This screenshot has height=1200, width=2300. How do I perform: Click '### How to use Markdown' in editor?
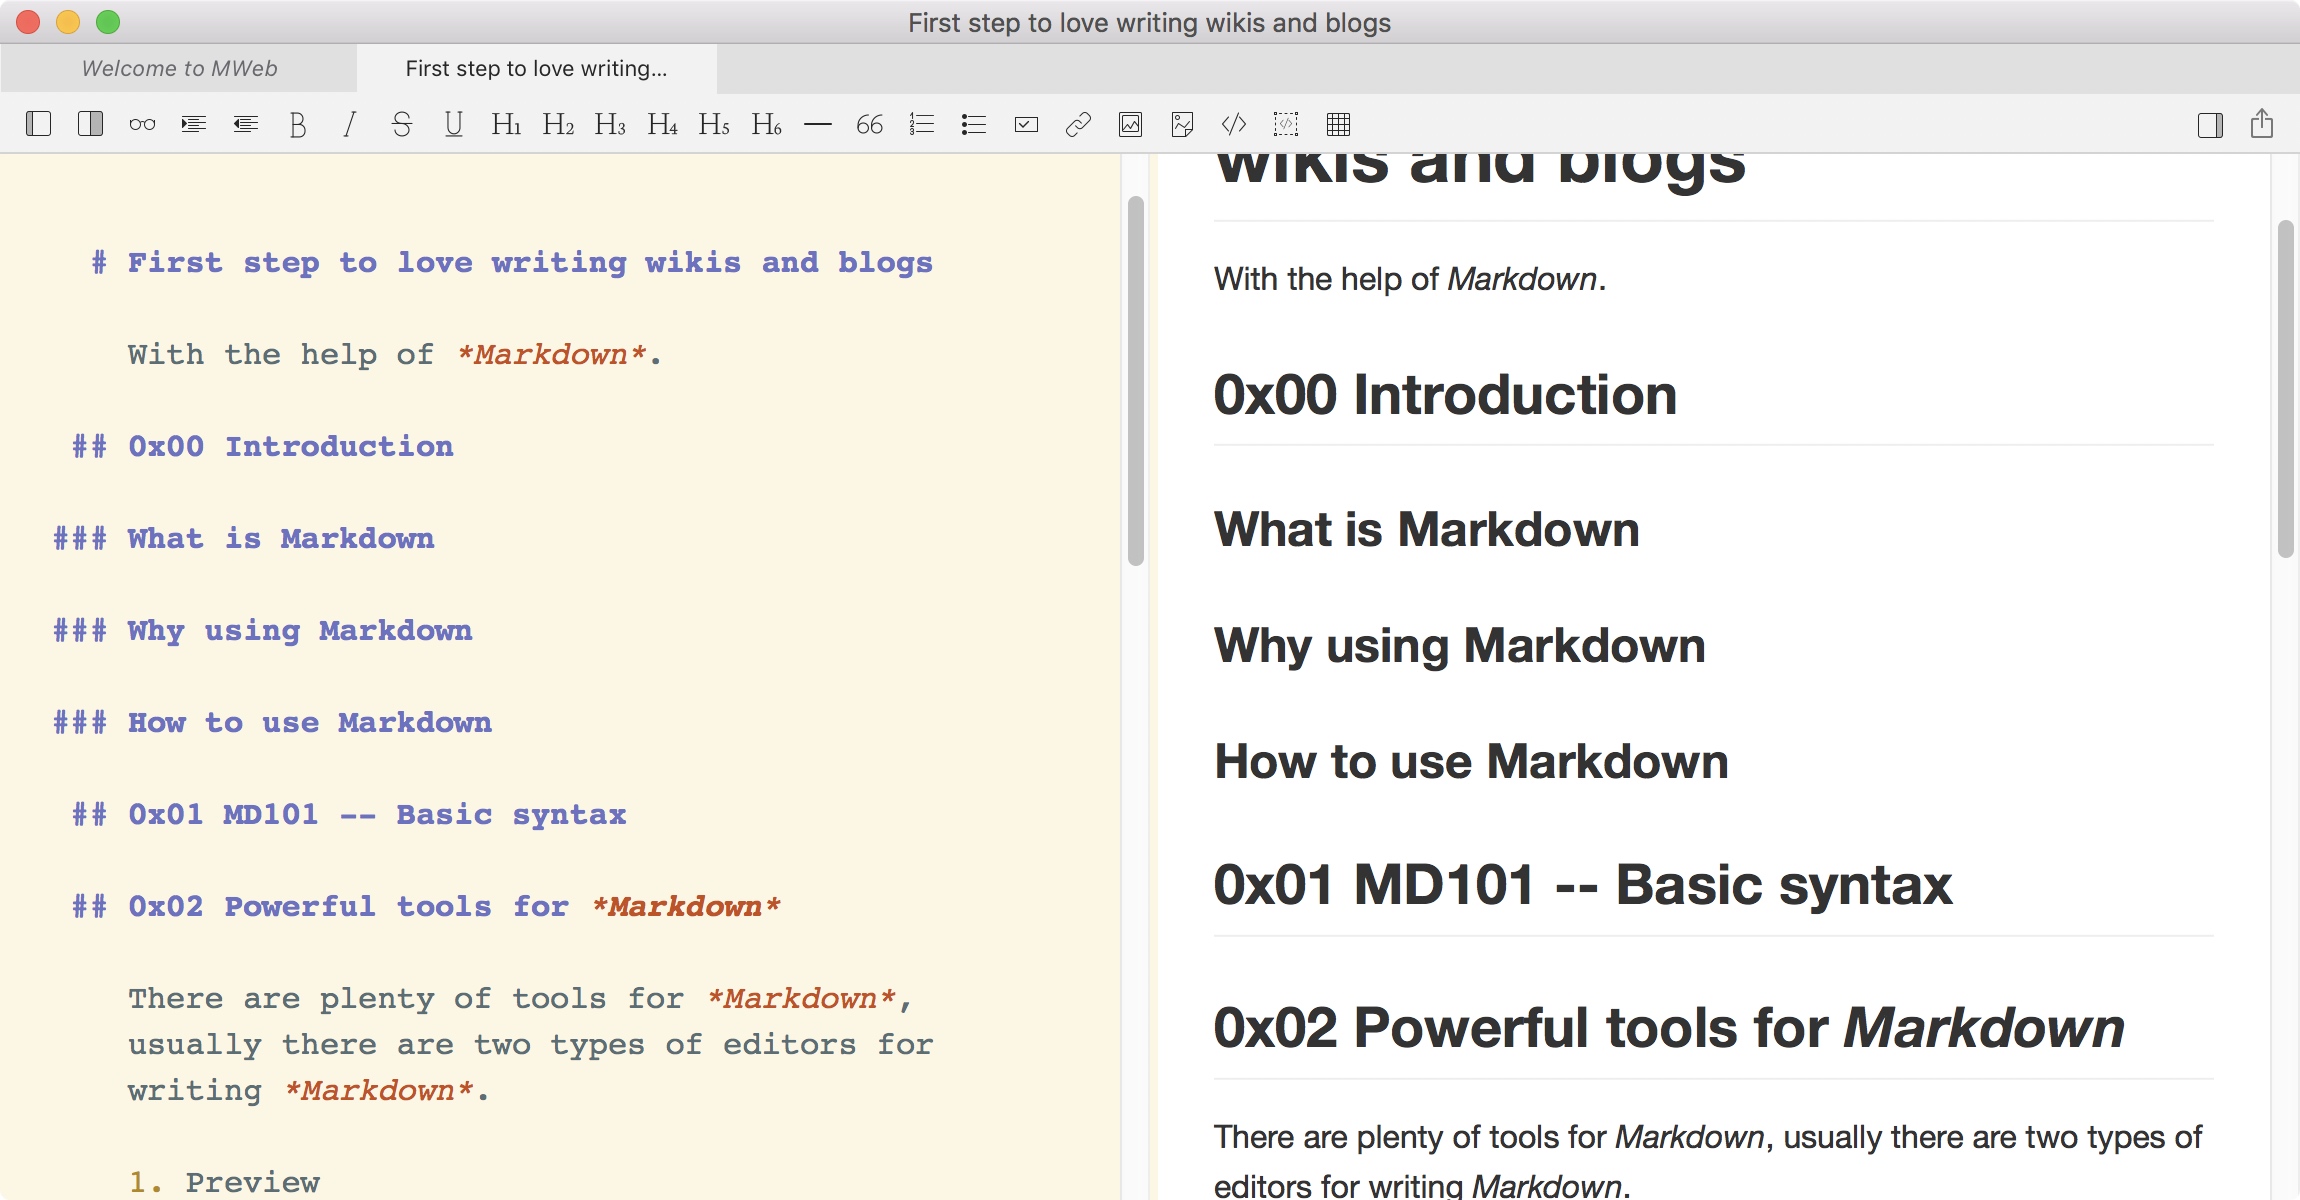[x=272, y=722]
